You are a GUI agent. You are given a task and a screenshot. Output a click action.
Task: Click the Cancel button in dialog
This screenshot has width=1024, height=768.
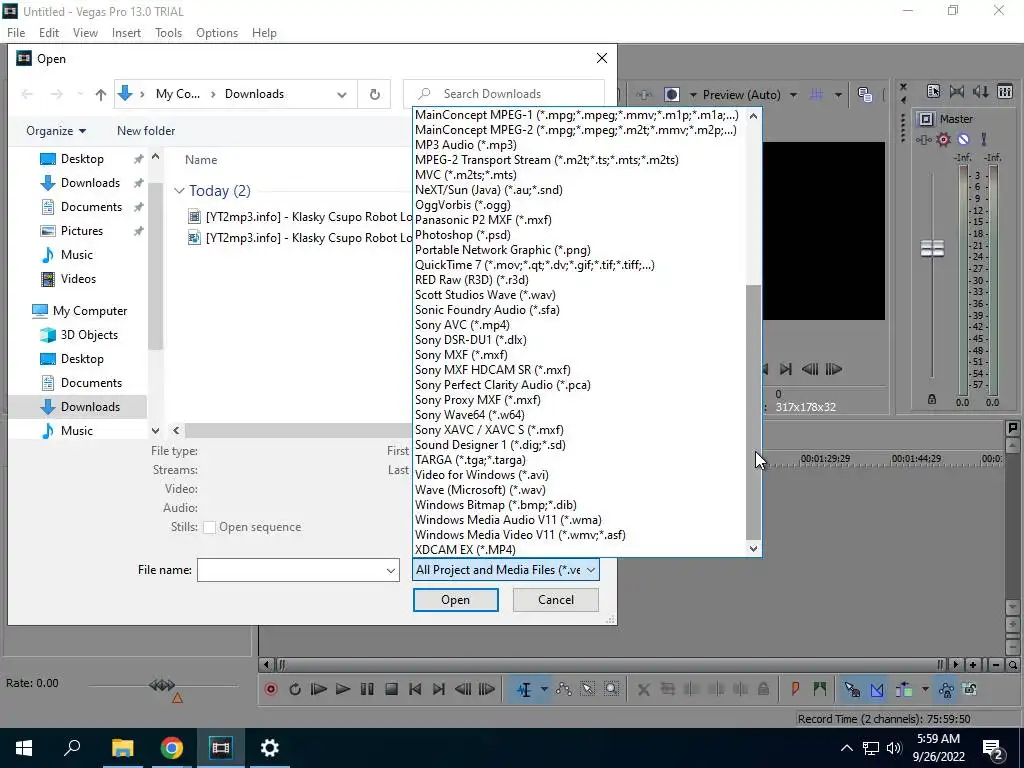tap(556, 600)
